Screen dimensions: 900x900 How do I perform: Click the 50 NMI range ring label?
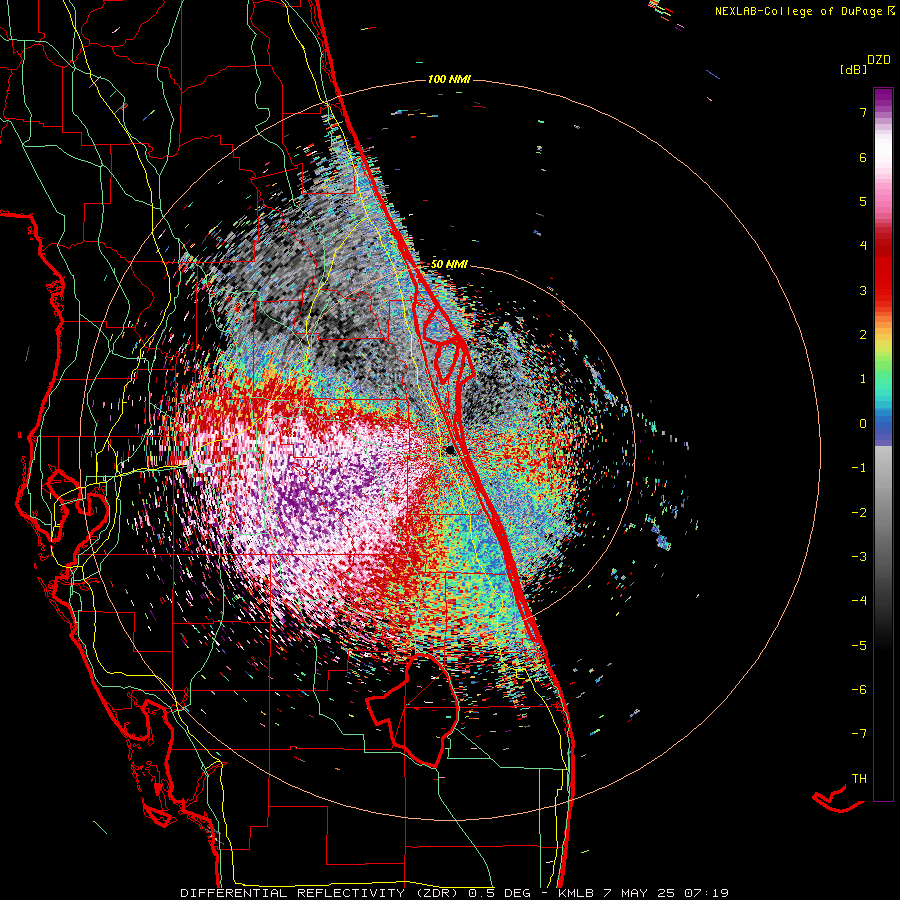coord(449,264)
